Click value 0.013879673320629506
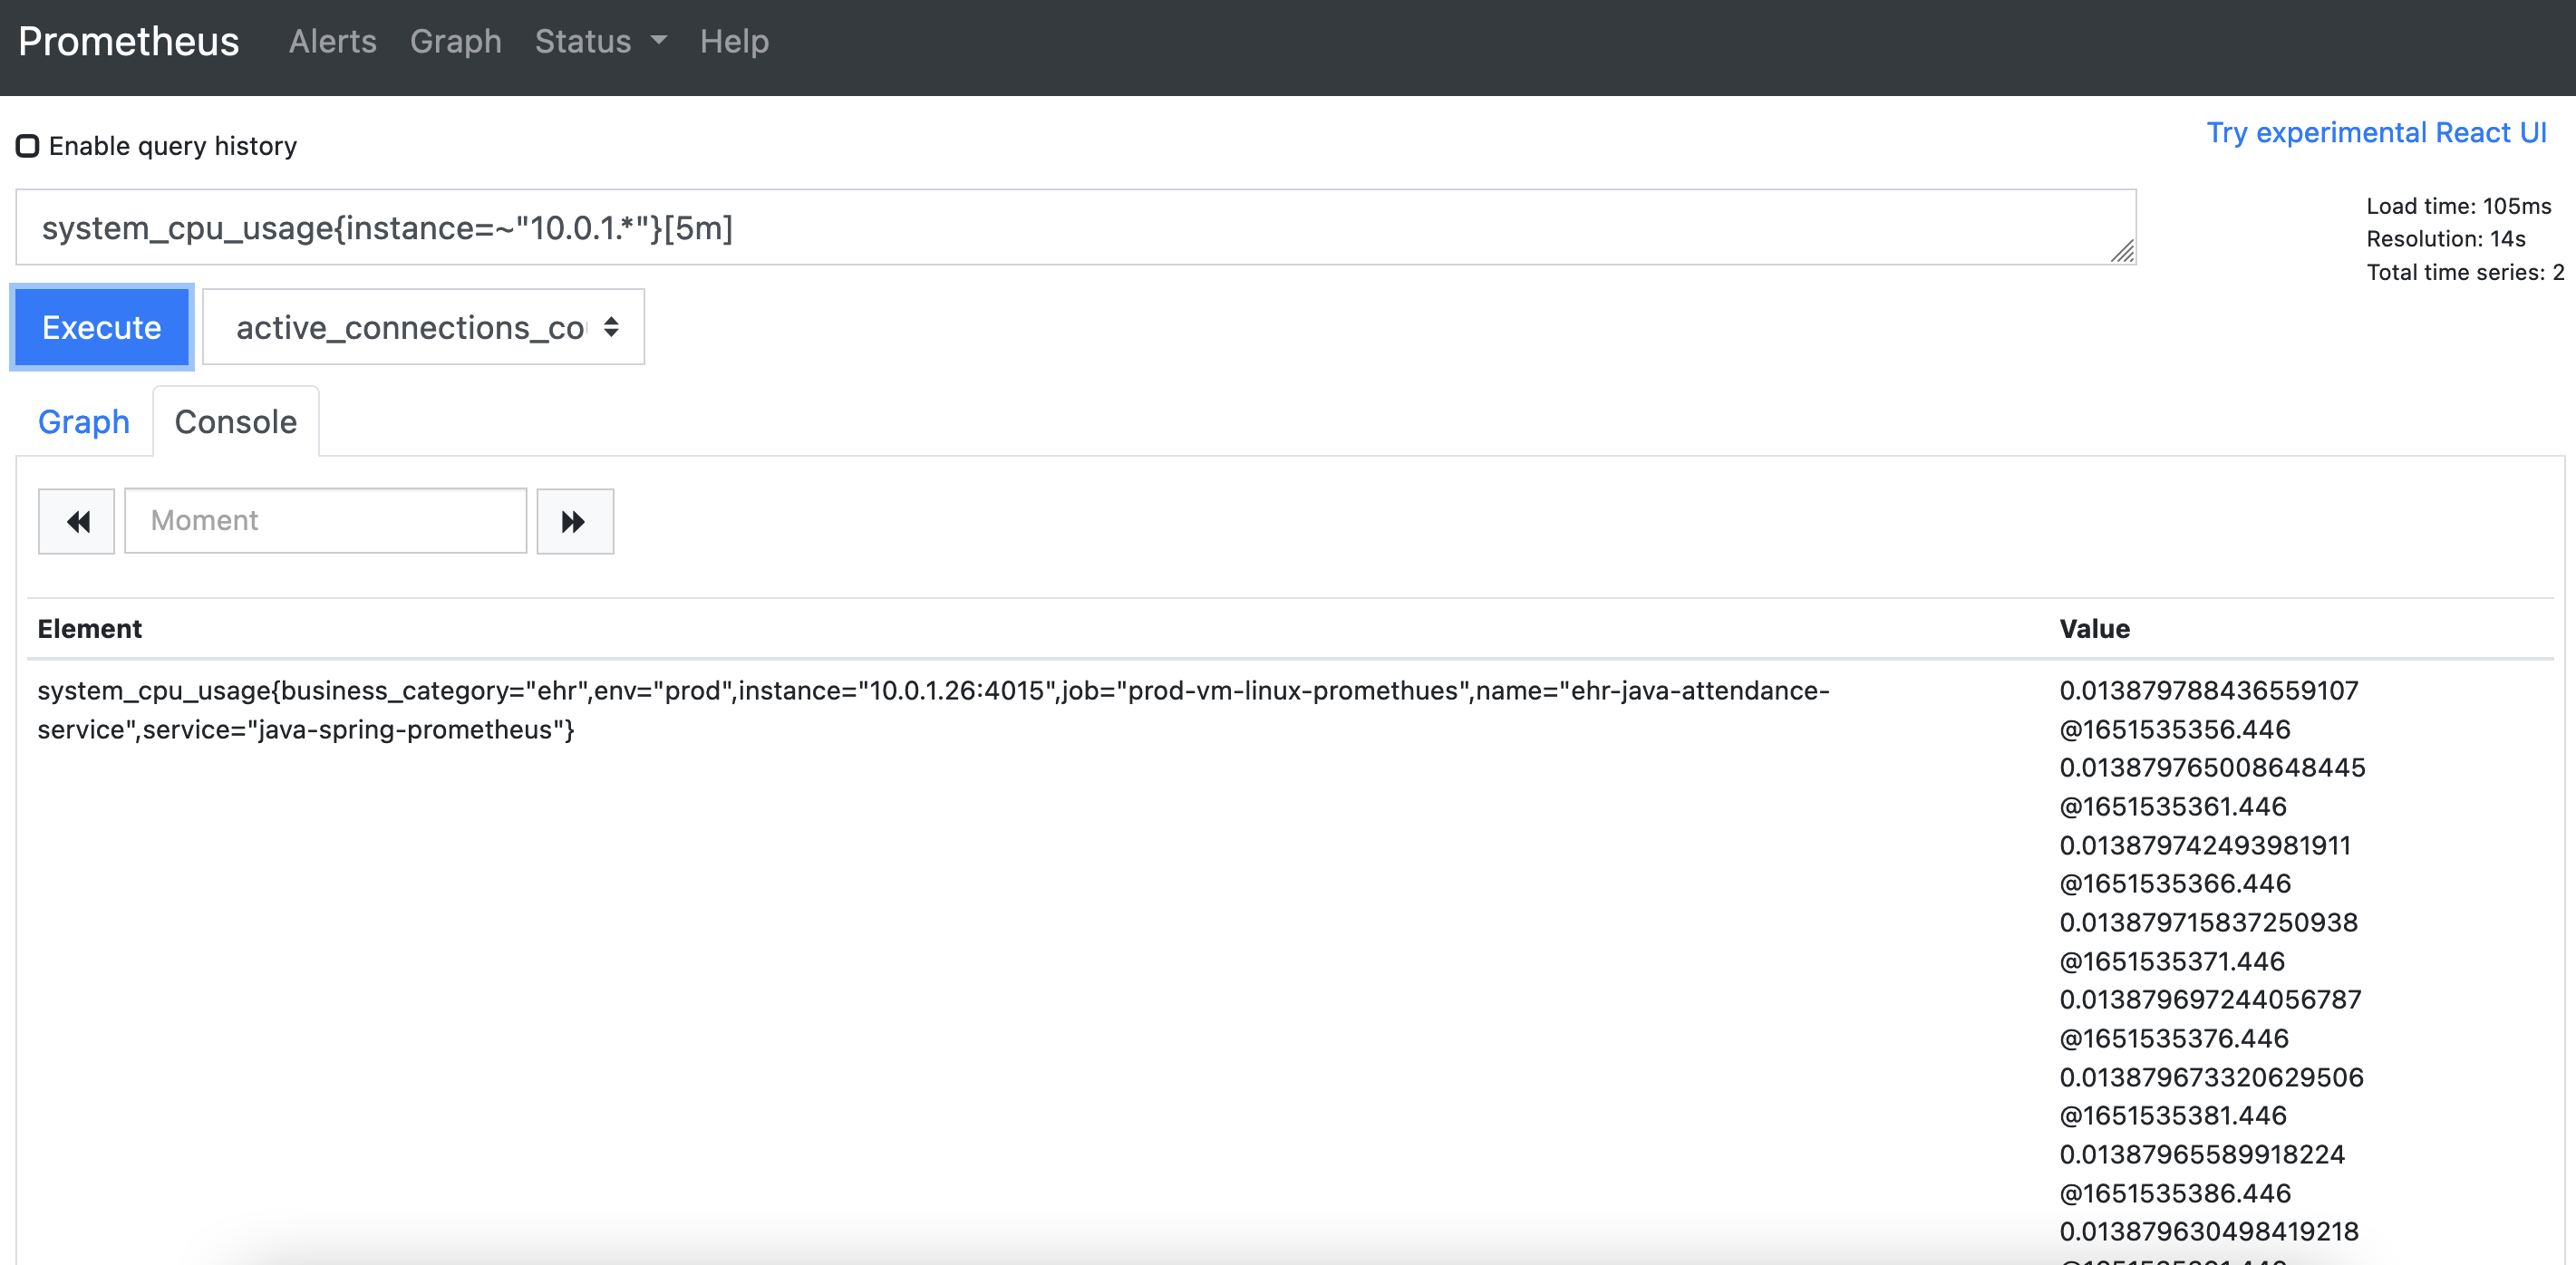The image size is (2576, 1265). point(2212,1078)
